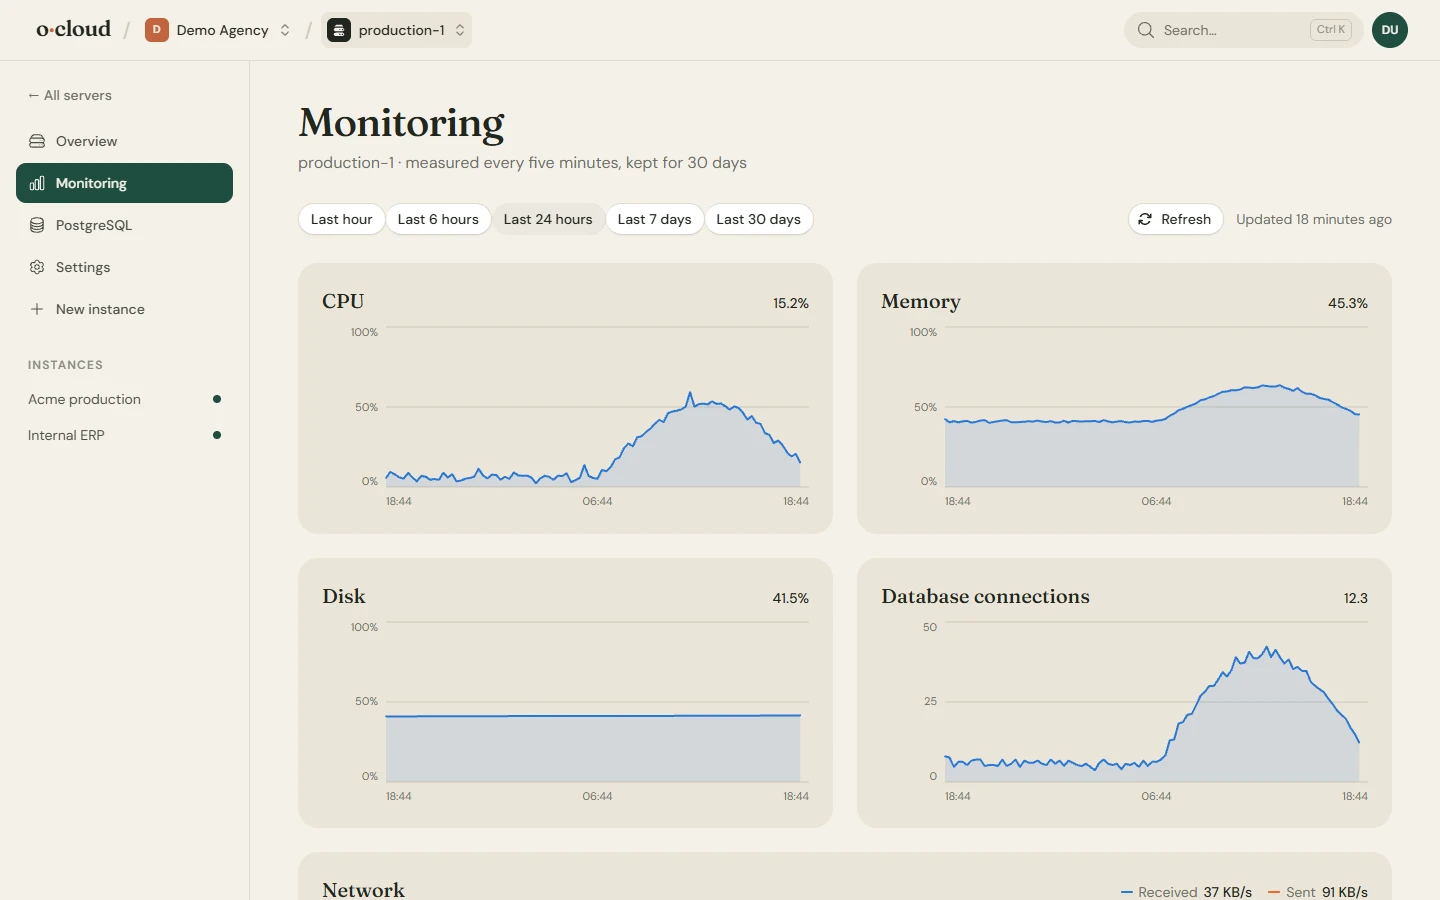Click the production-1 measurement subtitle text
Screen dimensions: 1440x900
pyautogui.click(x=522, y=163)
